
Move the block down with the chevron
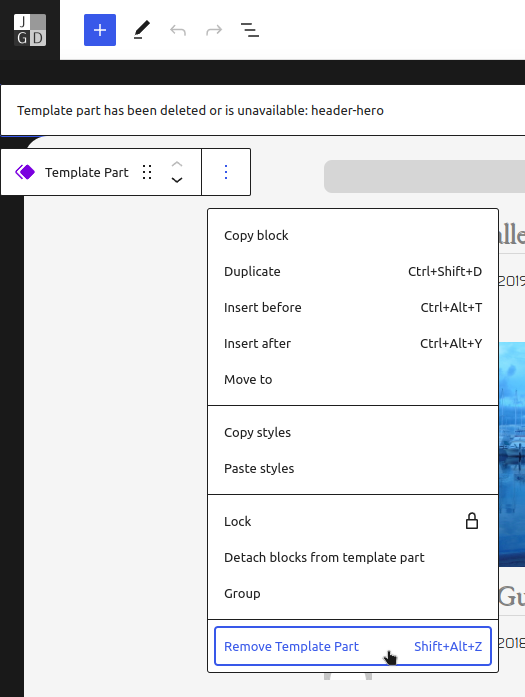(177, 180)
